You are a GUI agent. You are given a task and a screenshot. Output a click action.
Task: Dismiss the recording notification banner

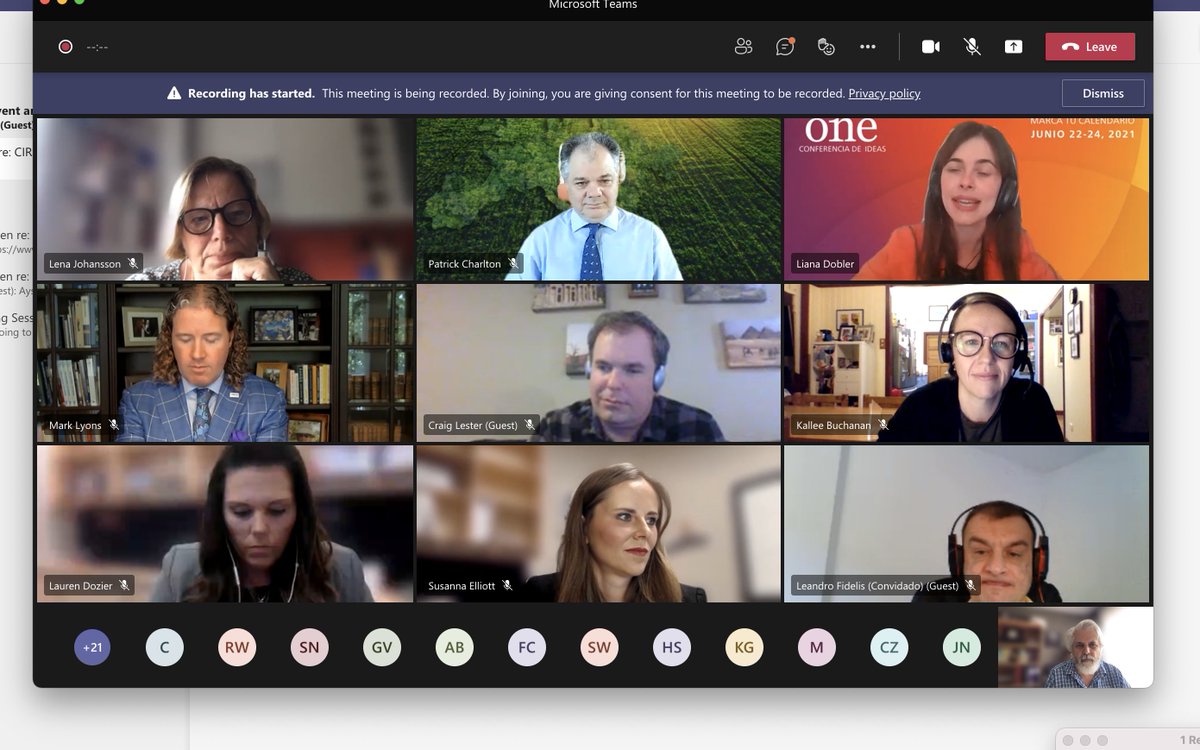(x=1103, y=93)
